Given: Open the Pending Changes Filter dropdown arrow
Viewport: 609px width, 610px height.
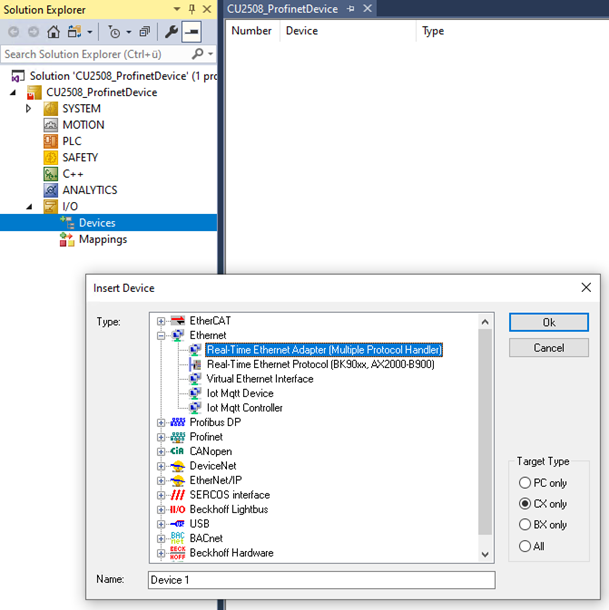Looking at the screenshot, I should 129,32.
